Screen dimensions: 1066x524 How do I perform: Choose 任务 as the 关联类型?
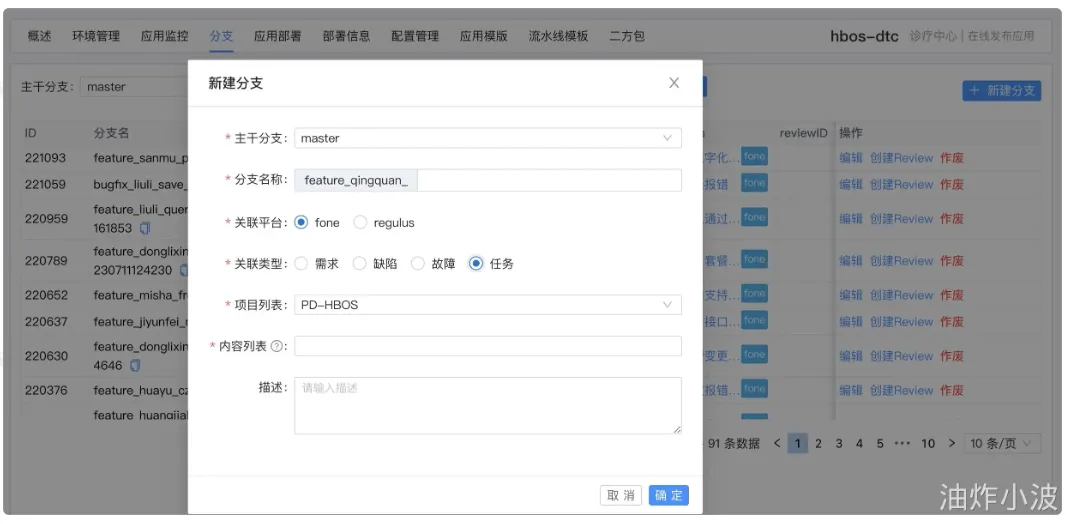tap(476, 264)
